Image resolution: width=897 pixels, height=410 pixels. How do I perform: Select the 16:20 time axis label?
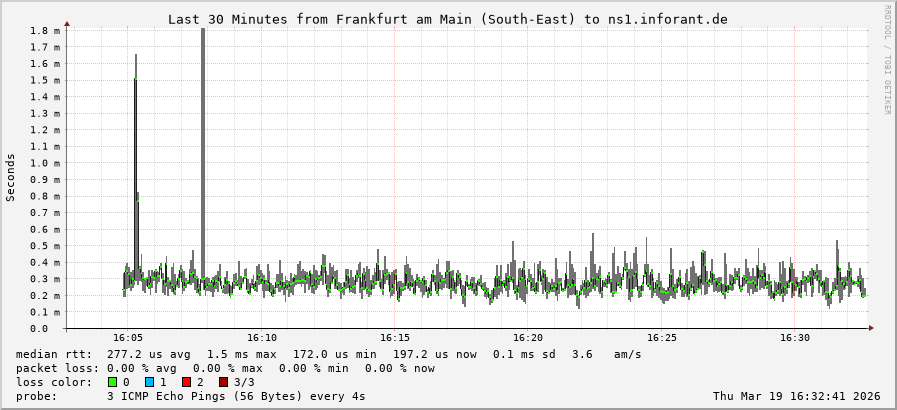tap(528, 338)
